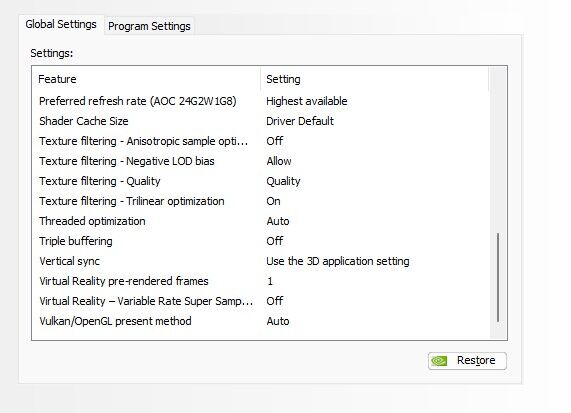Click the Setting column header
Image resolution: width=571 pixels, height=413 pixels.
[x=283, y=79]
